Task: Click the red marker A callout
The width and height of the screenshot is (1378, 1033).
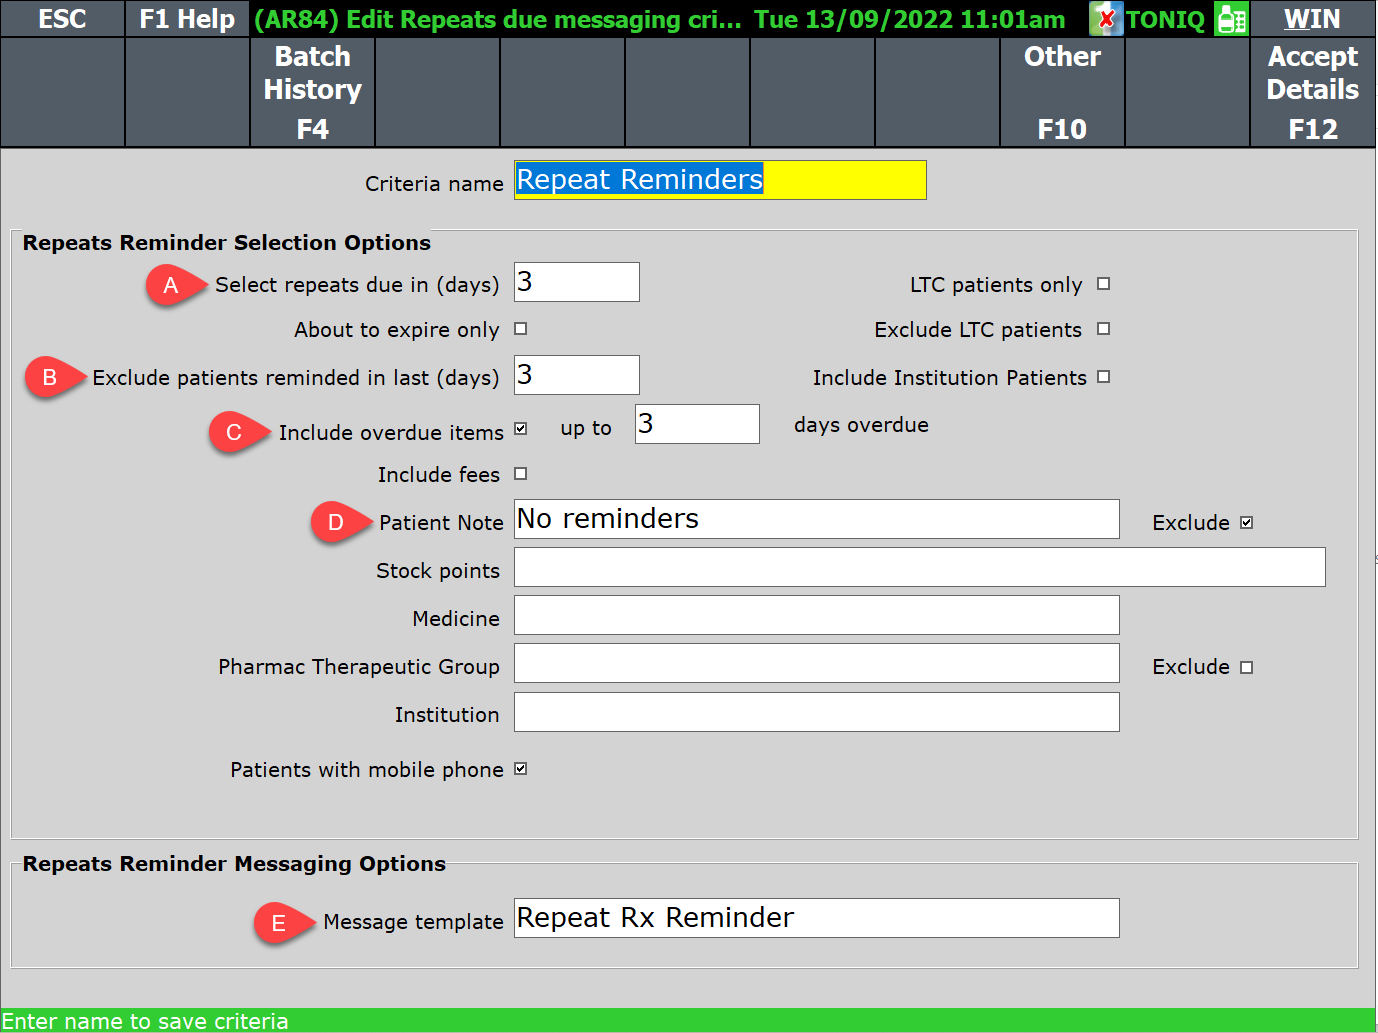Action: [171, 285]
